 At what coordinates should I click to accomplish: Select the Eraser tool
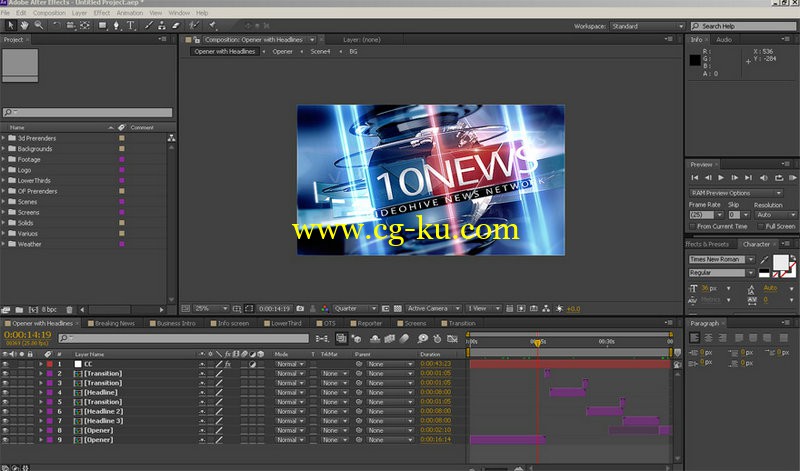coord(176,25)
